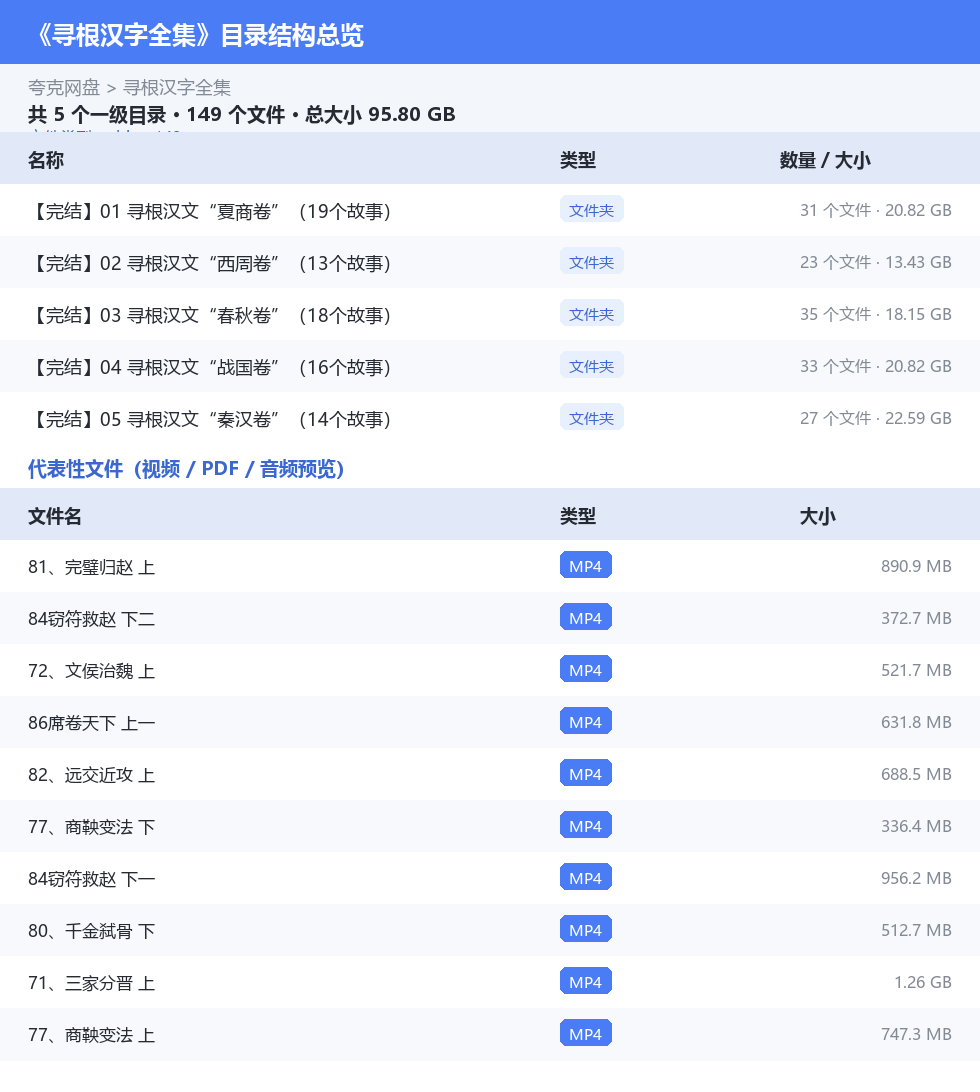Open the file 71、三家分晋 上
Screen dimensions: 980x1092
[x=91, y=983]
